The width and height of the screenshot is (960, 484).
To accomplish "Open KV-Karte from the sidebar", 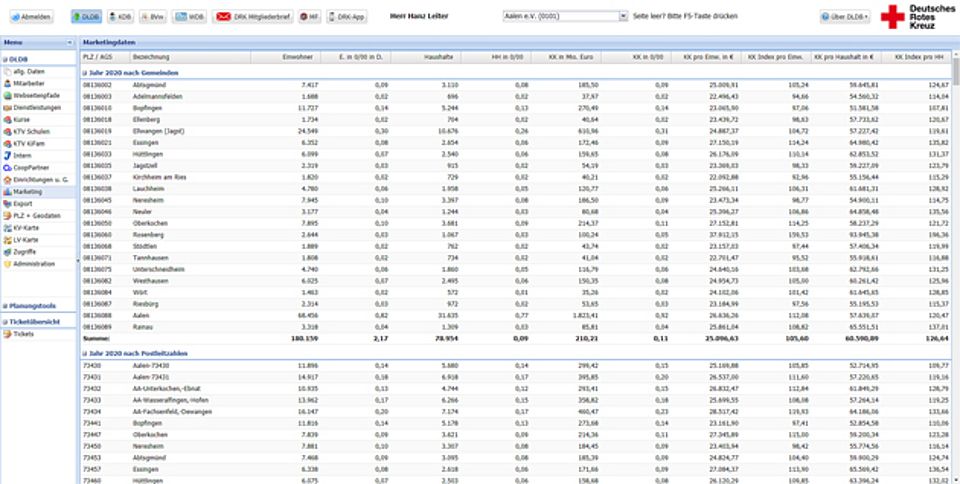I will point(26,227).
